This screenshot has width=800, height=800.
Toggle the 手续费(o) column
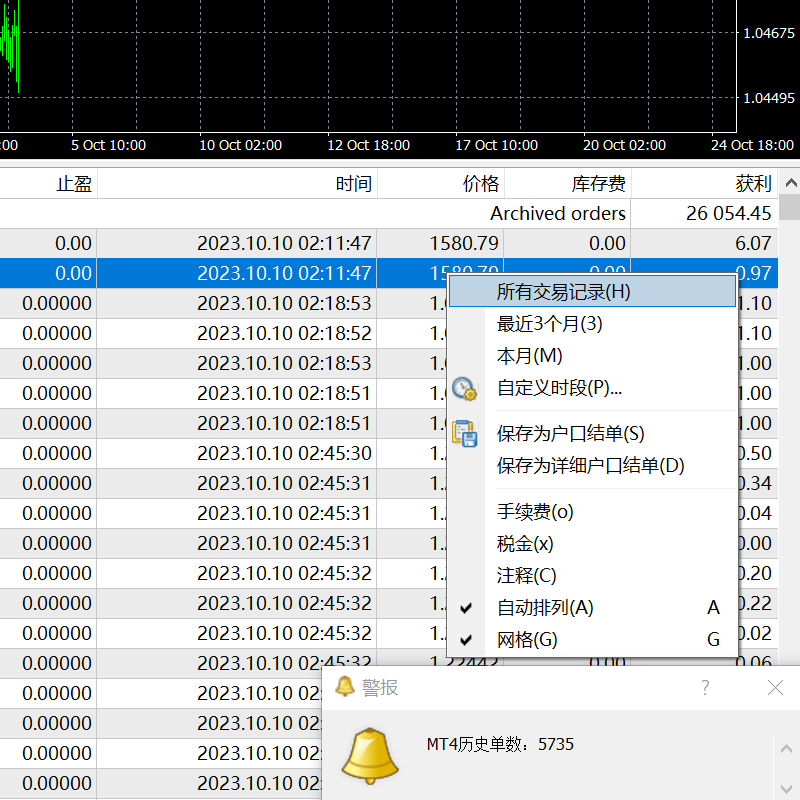[x=535, y=512]
